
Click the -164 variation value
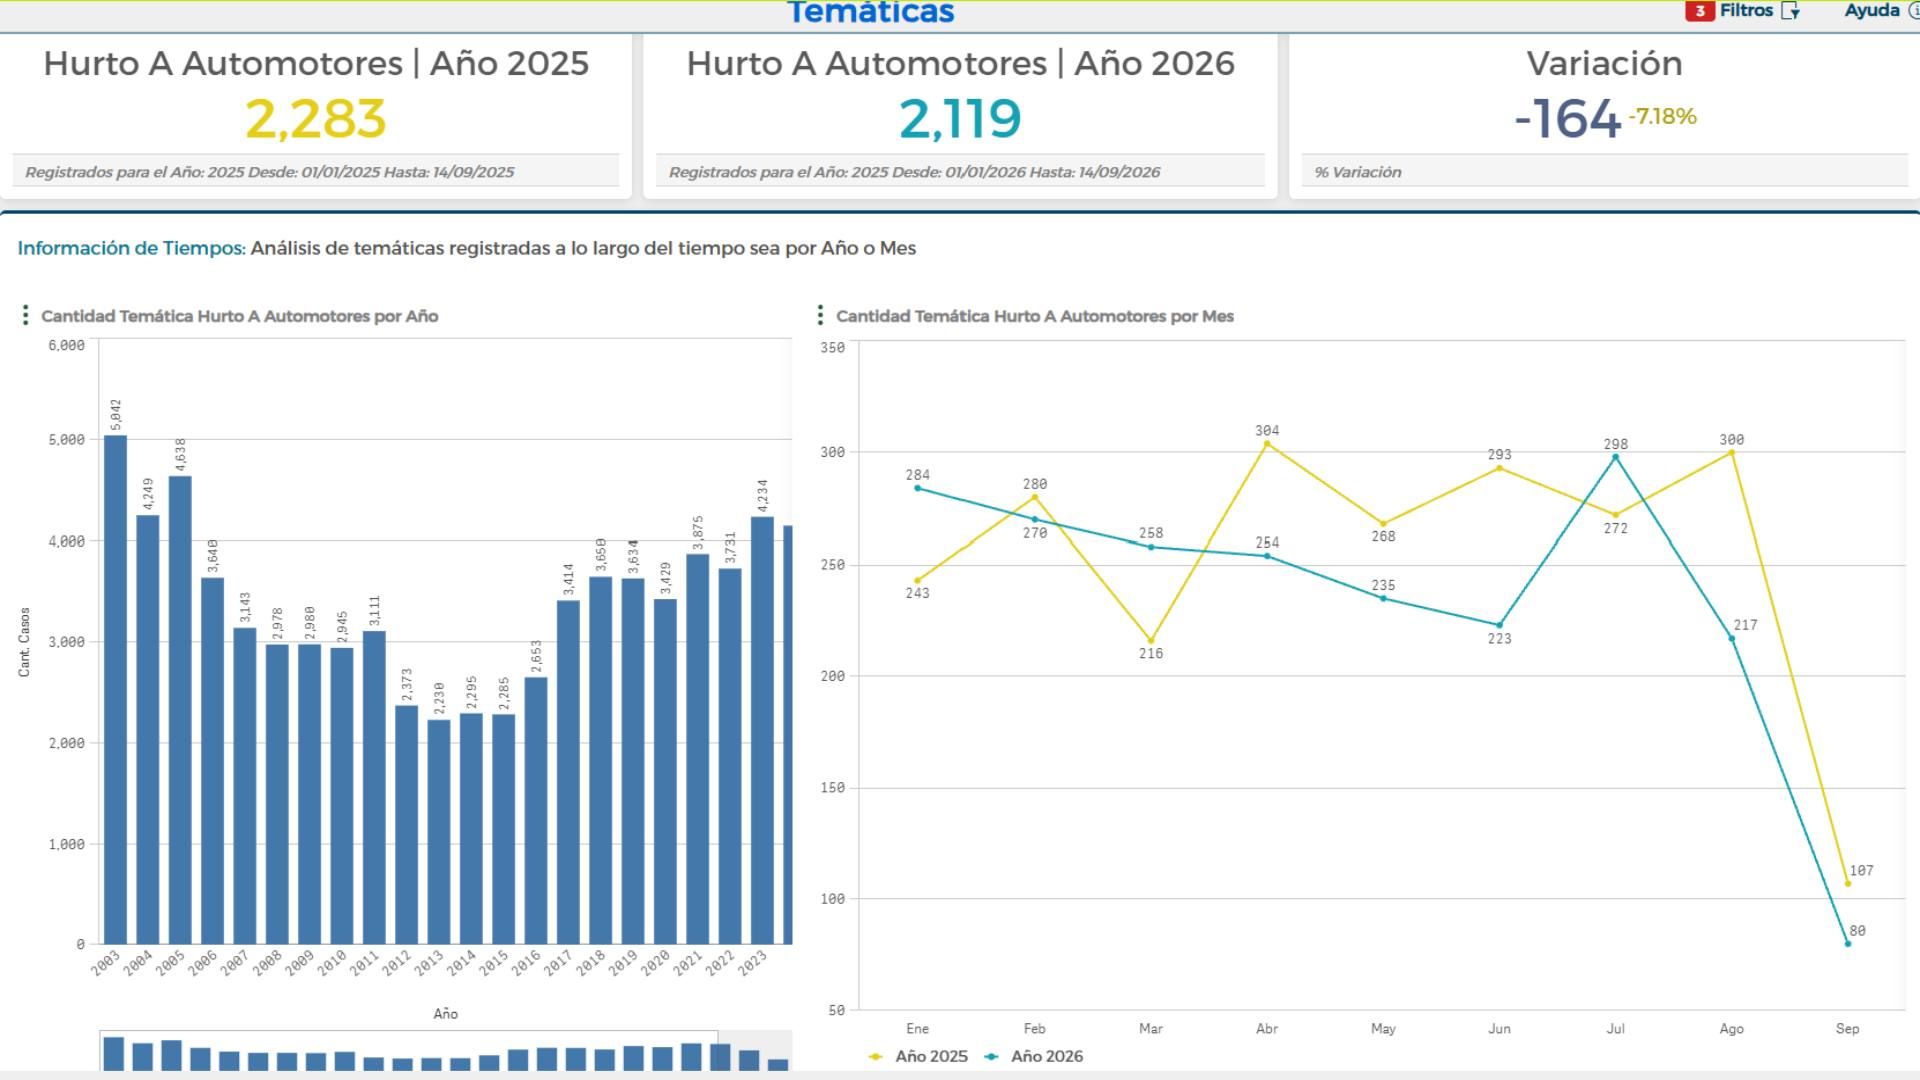coord(1567,119)
